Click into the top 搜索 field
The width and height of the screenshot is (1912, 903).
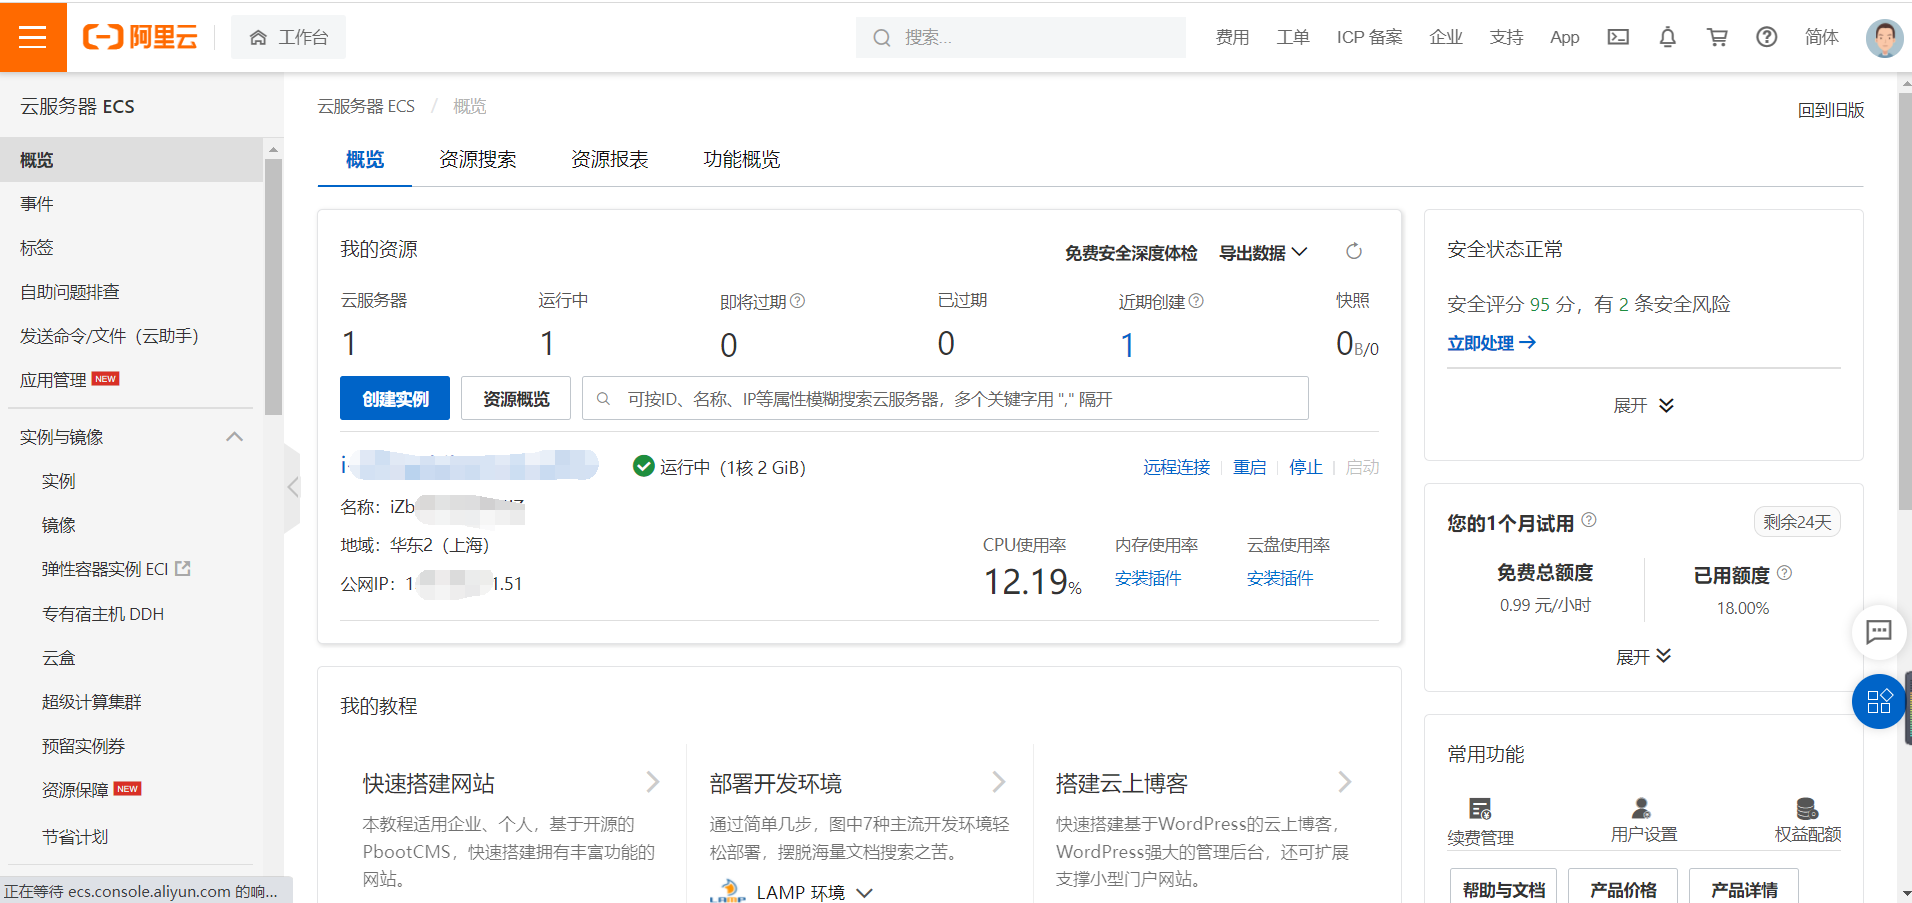click(1021, 37)
